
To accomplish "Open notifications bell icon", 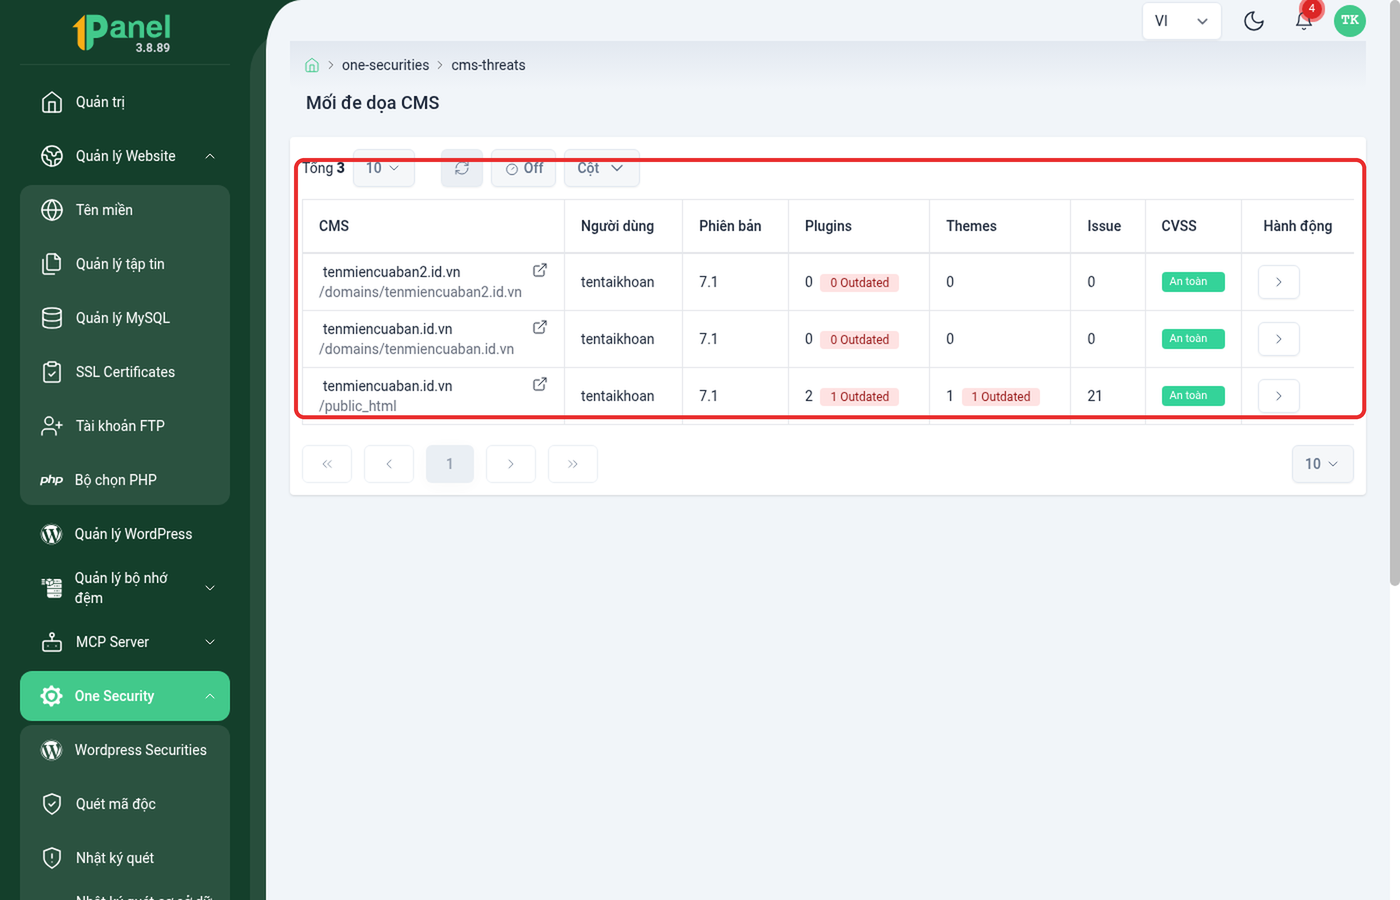I will [1304, 20].
